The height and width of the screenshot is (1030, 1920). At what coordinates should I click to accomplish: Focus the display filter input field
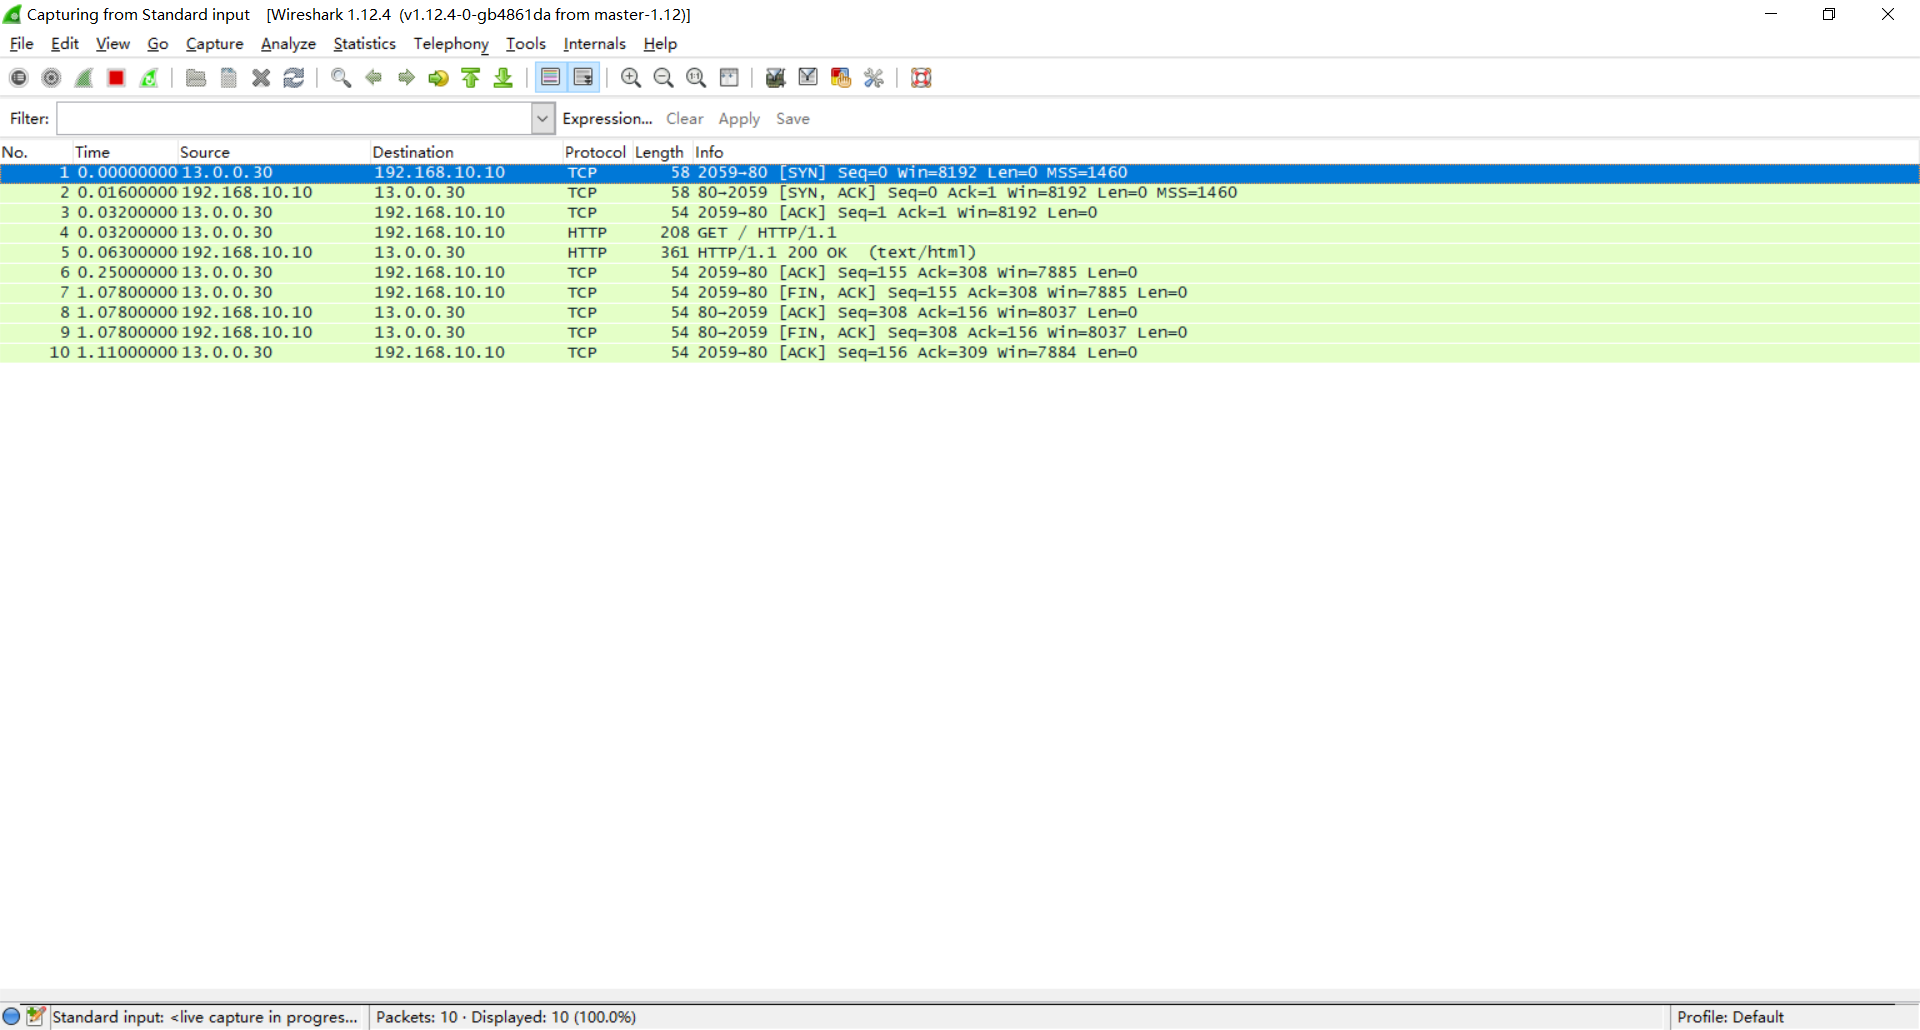295,119
